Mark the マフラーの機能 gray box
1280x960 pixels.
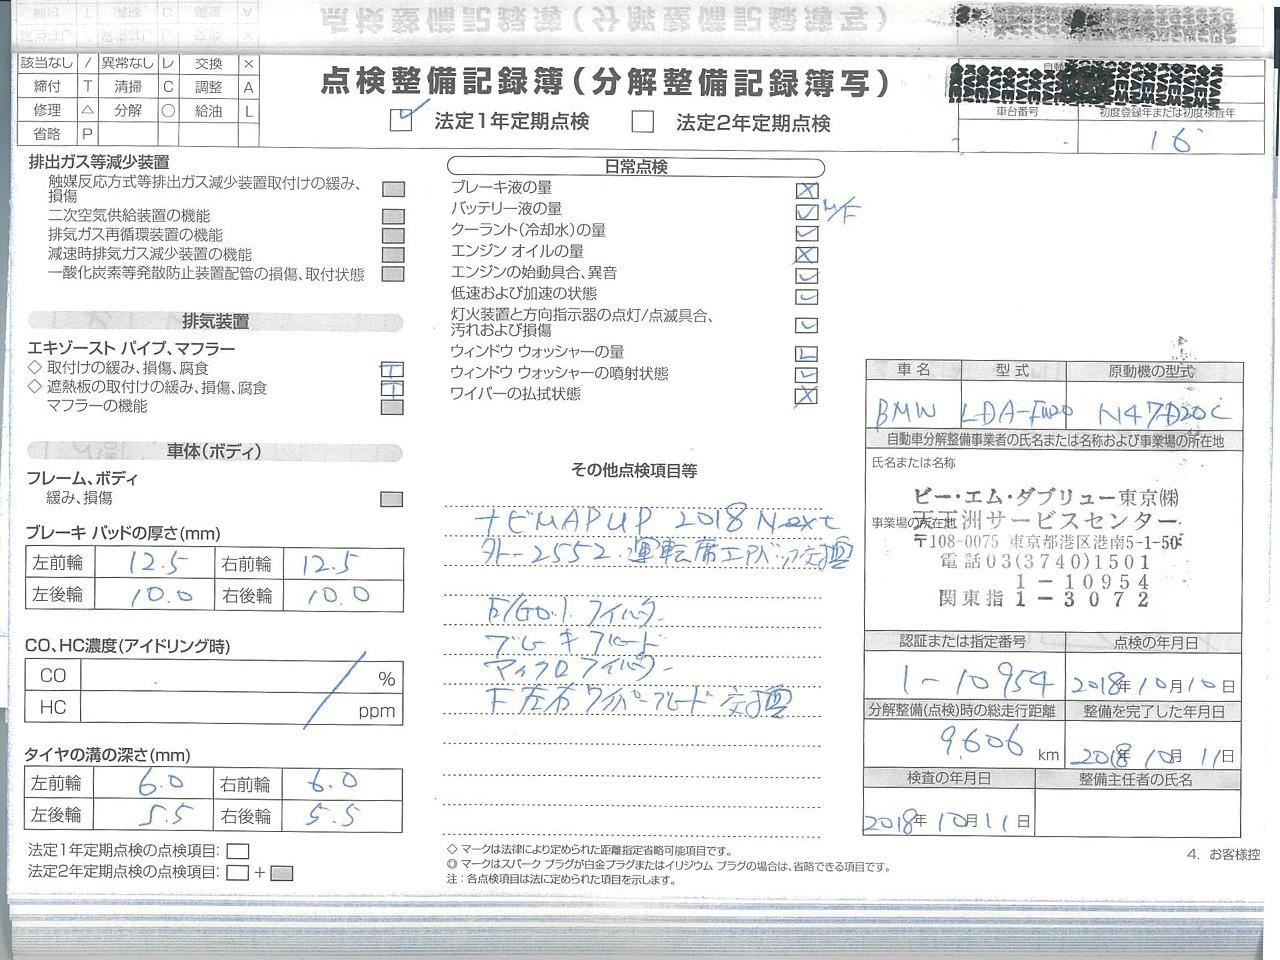(393, 407)
